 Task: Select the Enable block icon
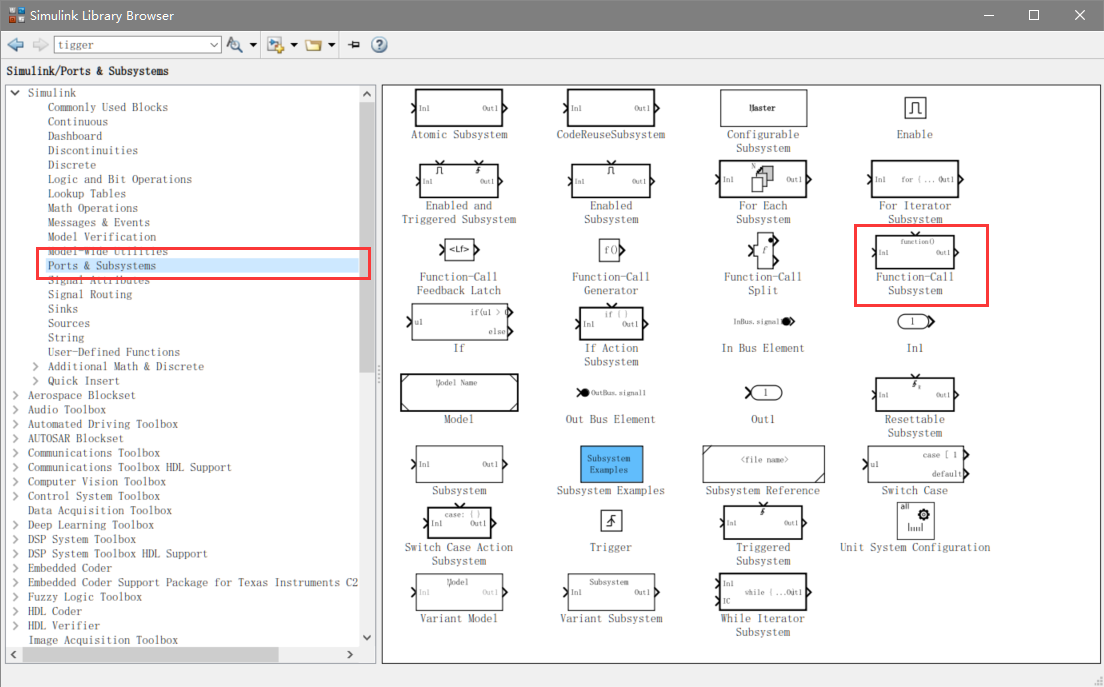tap(915, 108)
